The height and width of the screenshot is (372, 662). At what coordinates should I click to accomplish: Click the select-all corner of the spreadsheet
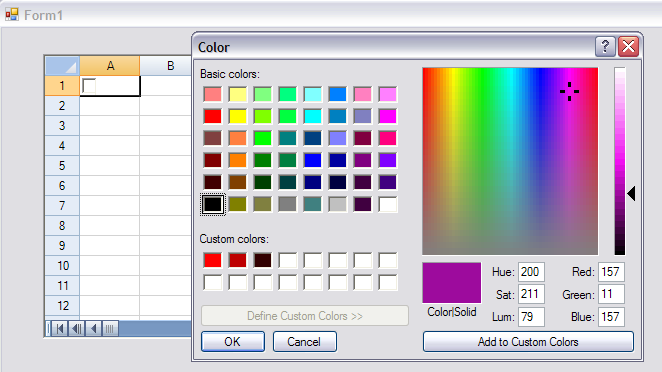click(x=62, y=66)
